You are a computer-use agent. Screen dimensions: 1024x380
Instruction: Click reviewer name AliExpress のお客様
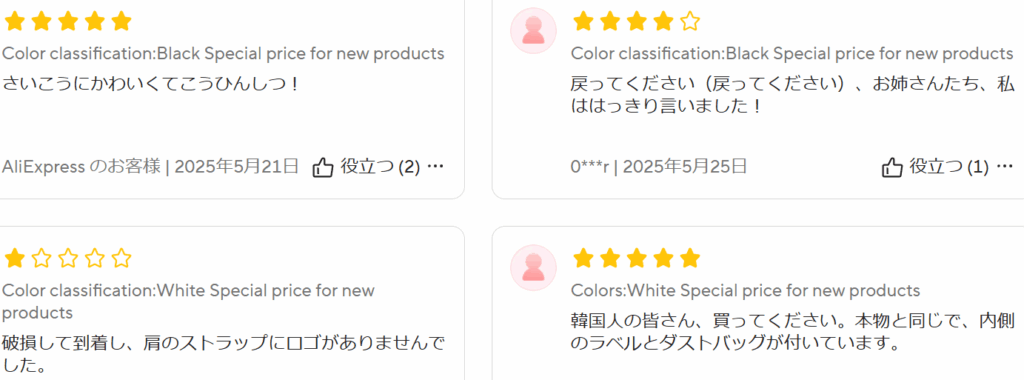81,166
